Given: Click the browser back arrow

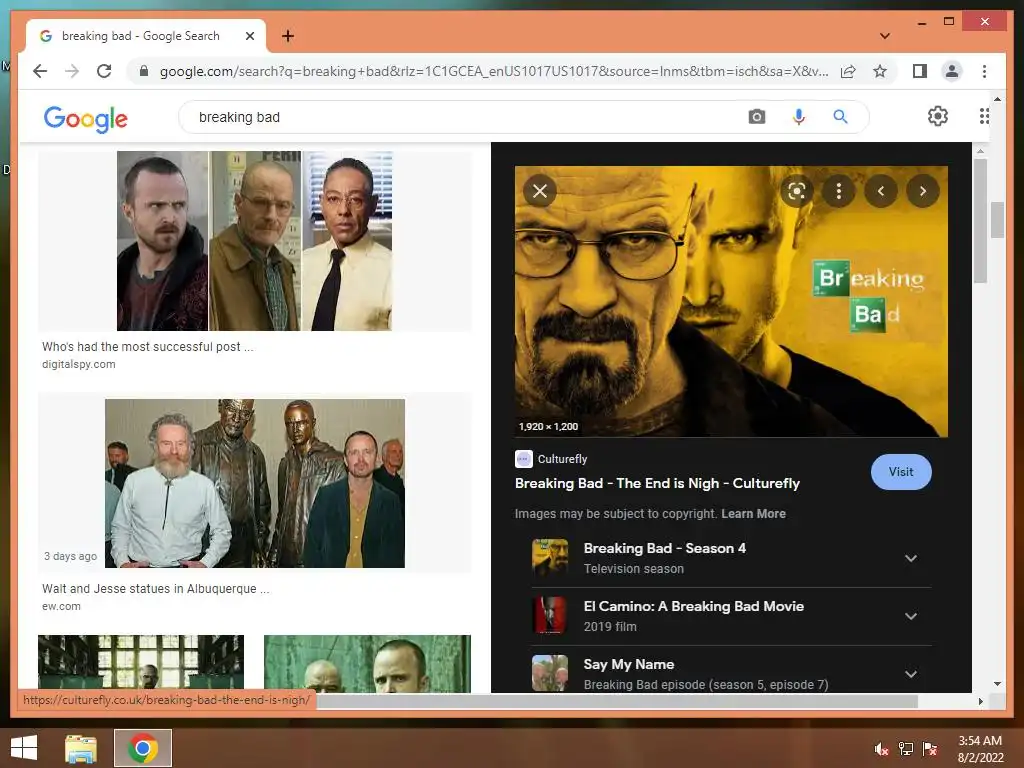Looking at the screenshot, I should (x=40, y=71).
